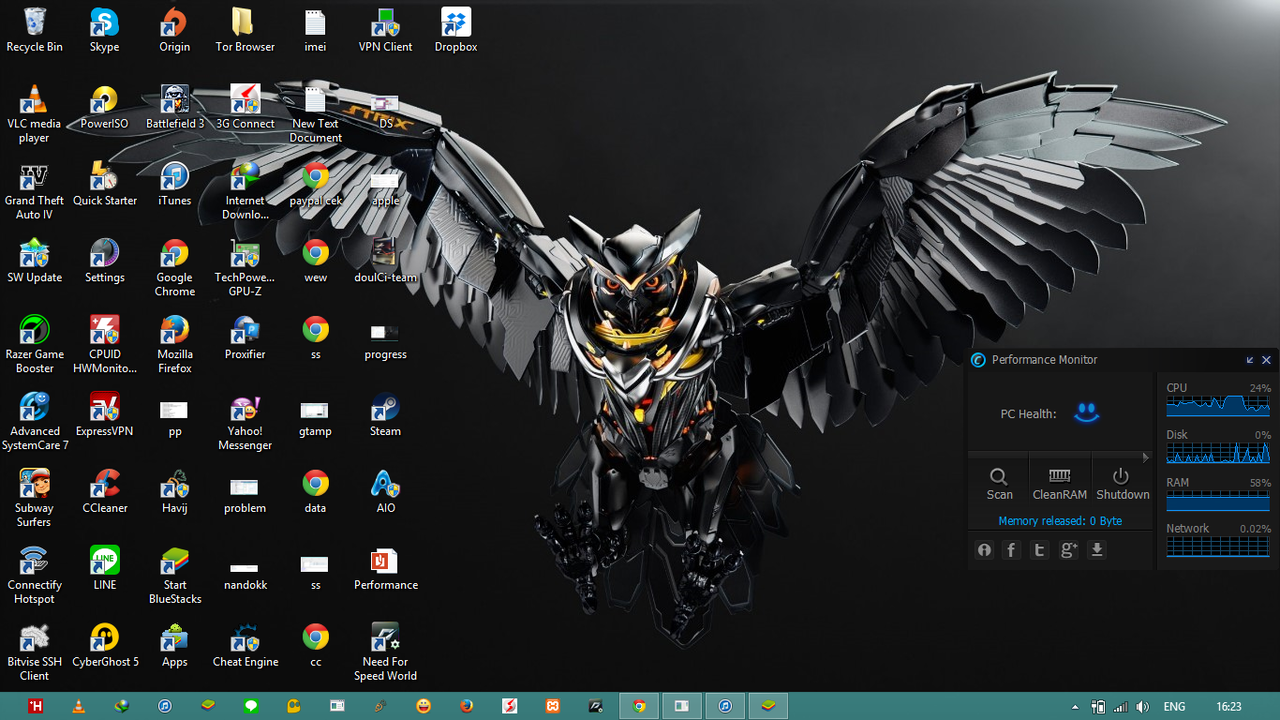The image size is (1280, 720).
Task: Click the Scan button in Performance Monitor
Action: 999,484
